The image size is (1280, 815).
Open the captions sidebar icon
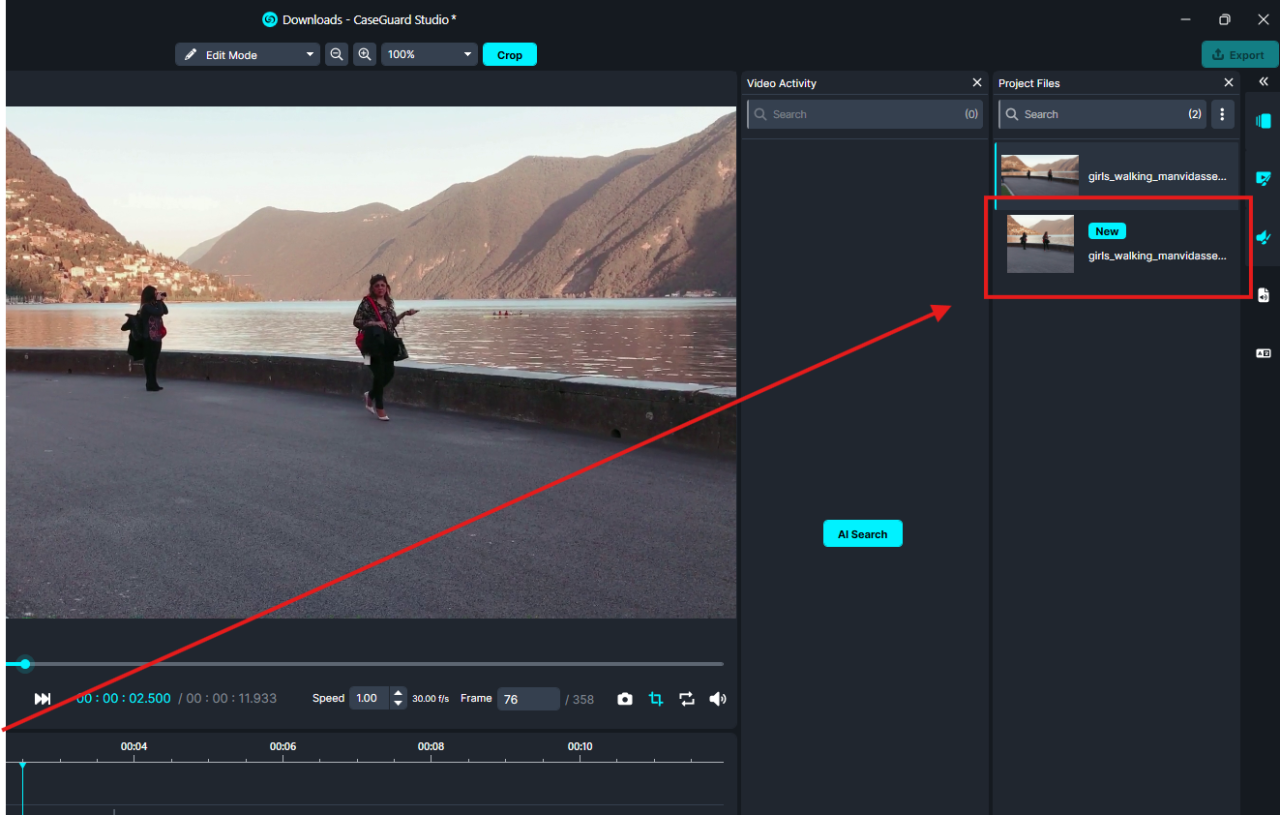(x=1263, y=353)
